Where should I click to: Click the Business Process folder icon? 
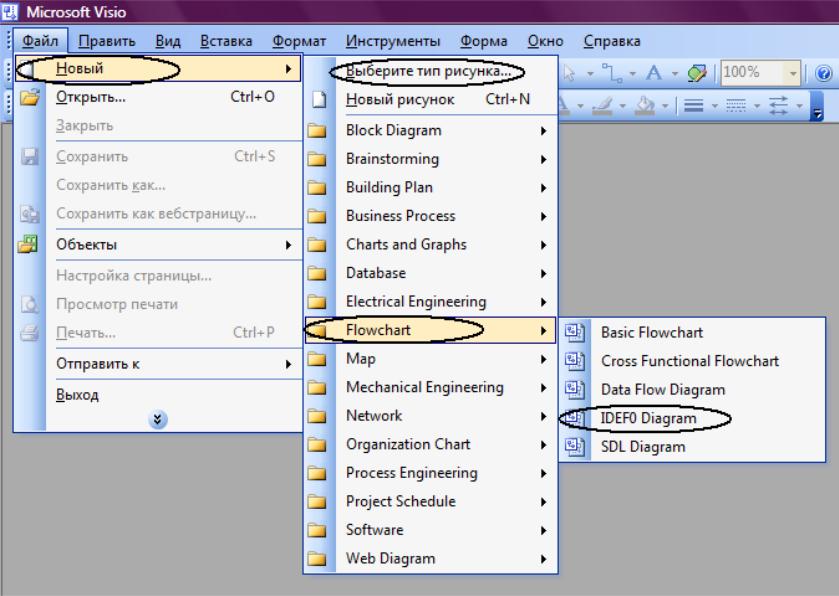tap(317, 216)
